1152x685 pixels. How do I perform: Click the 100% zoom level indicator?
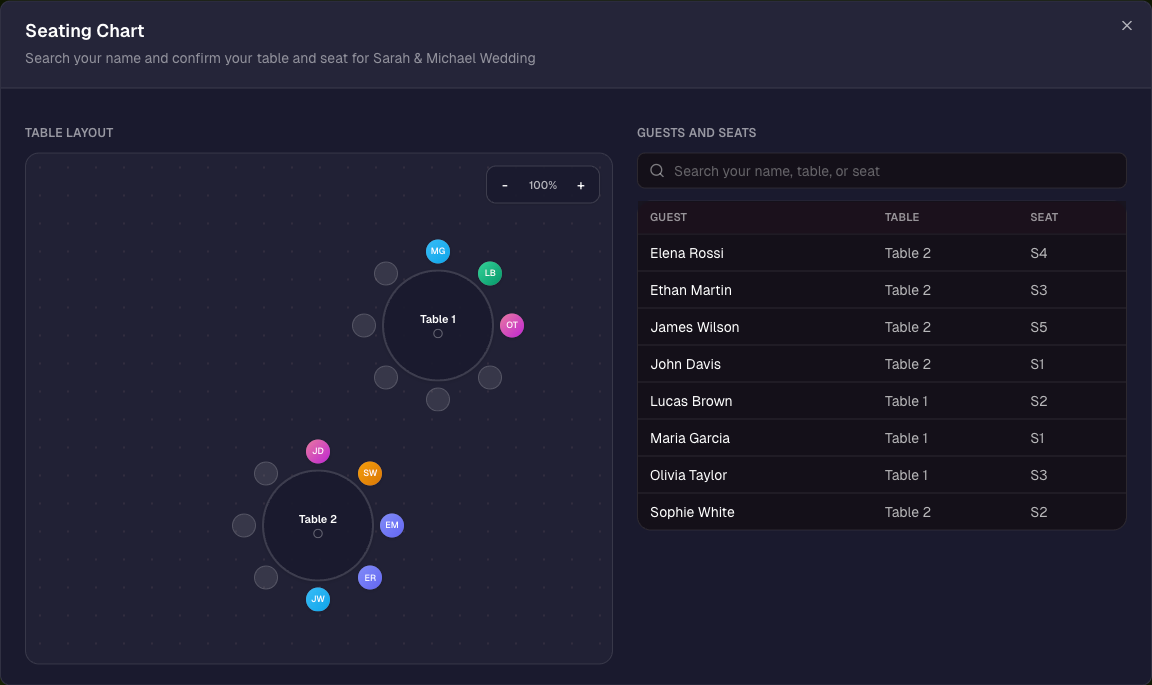(x=543, y=185)
